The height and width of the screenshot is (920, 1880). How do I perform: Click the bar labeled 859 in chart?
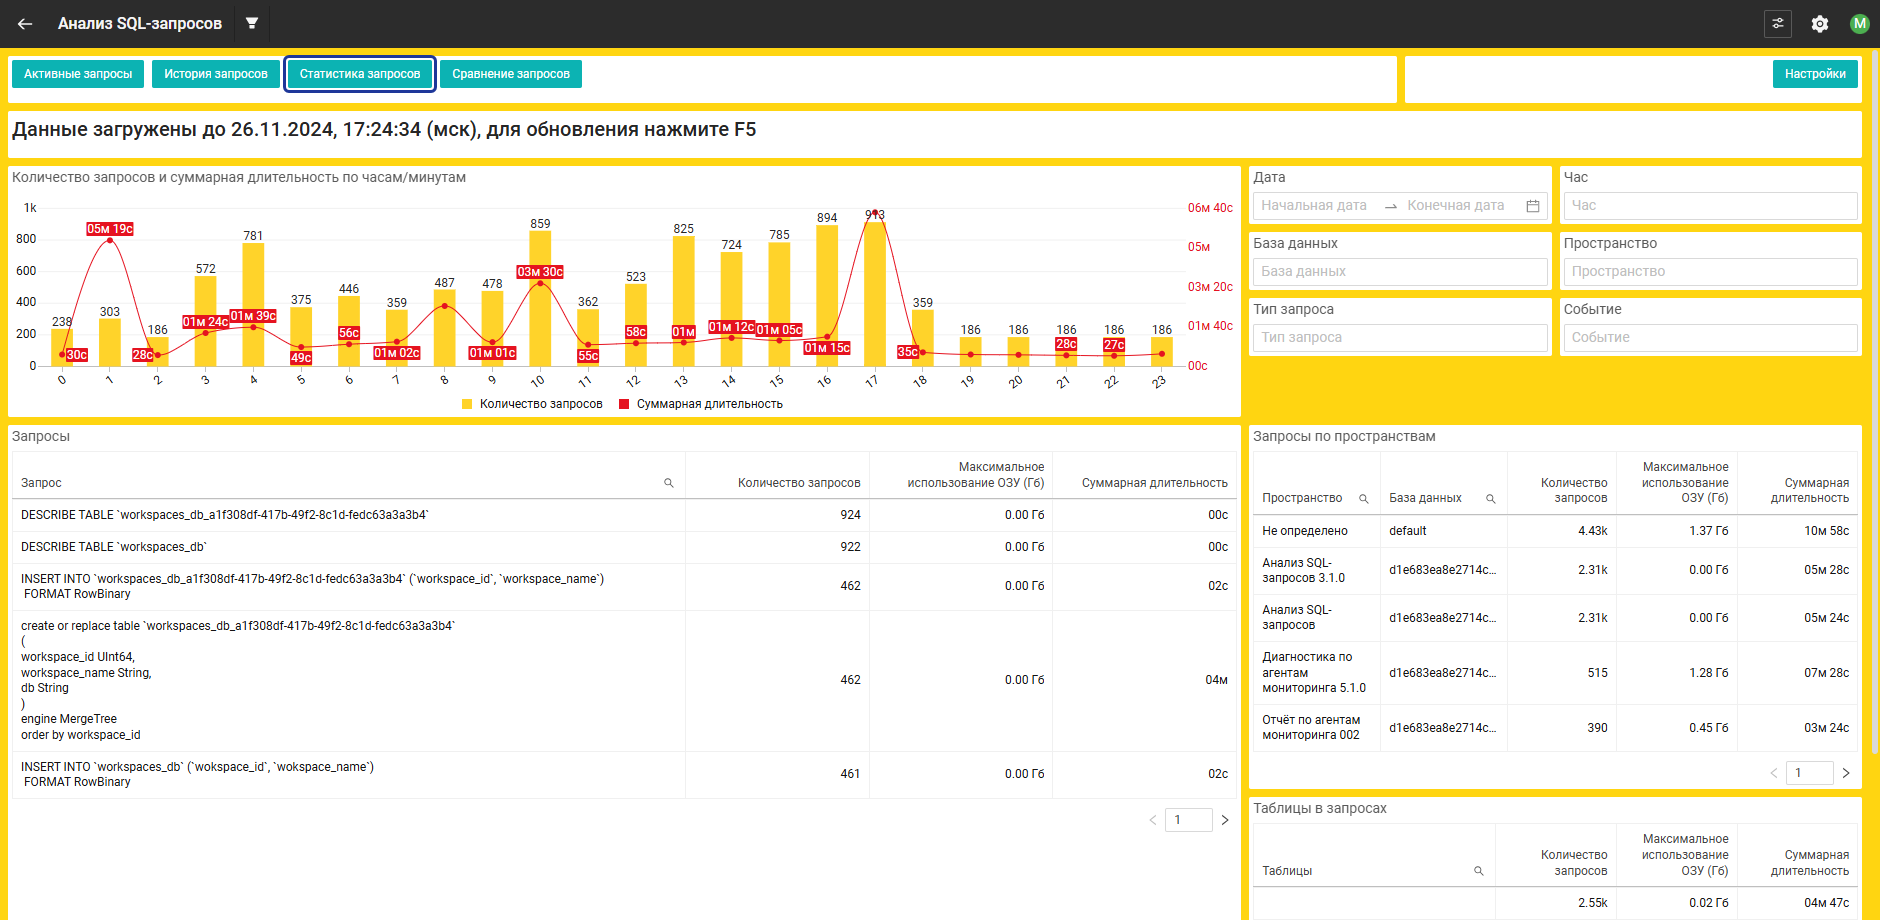(x=540, y=299)
